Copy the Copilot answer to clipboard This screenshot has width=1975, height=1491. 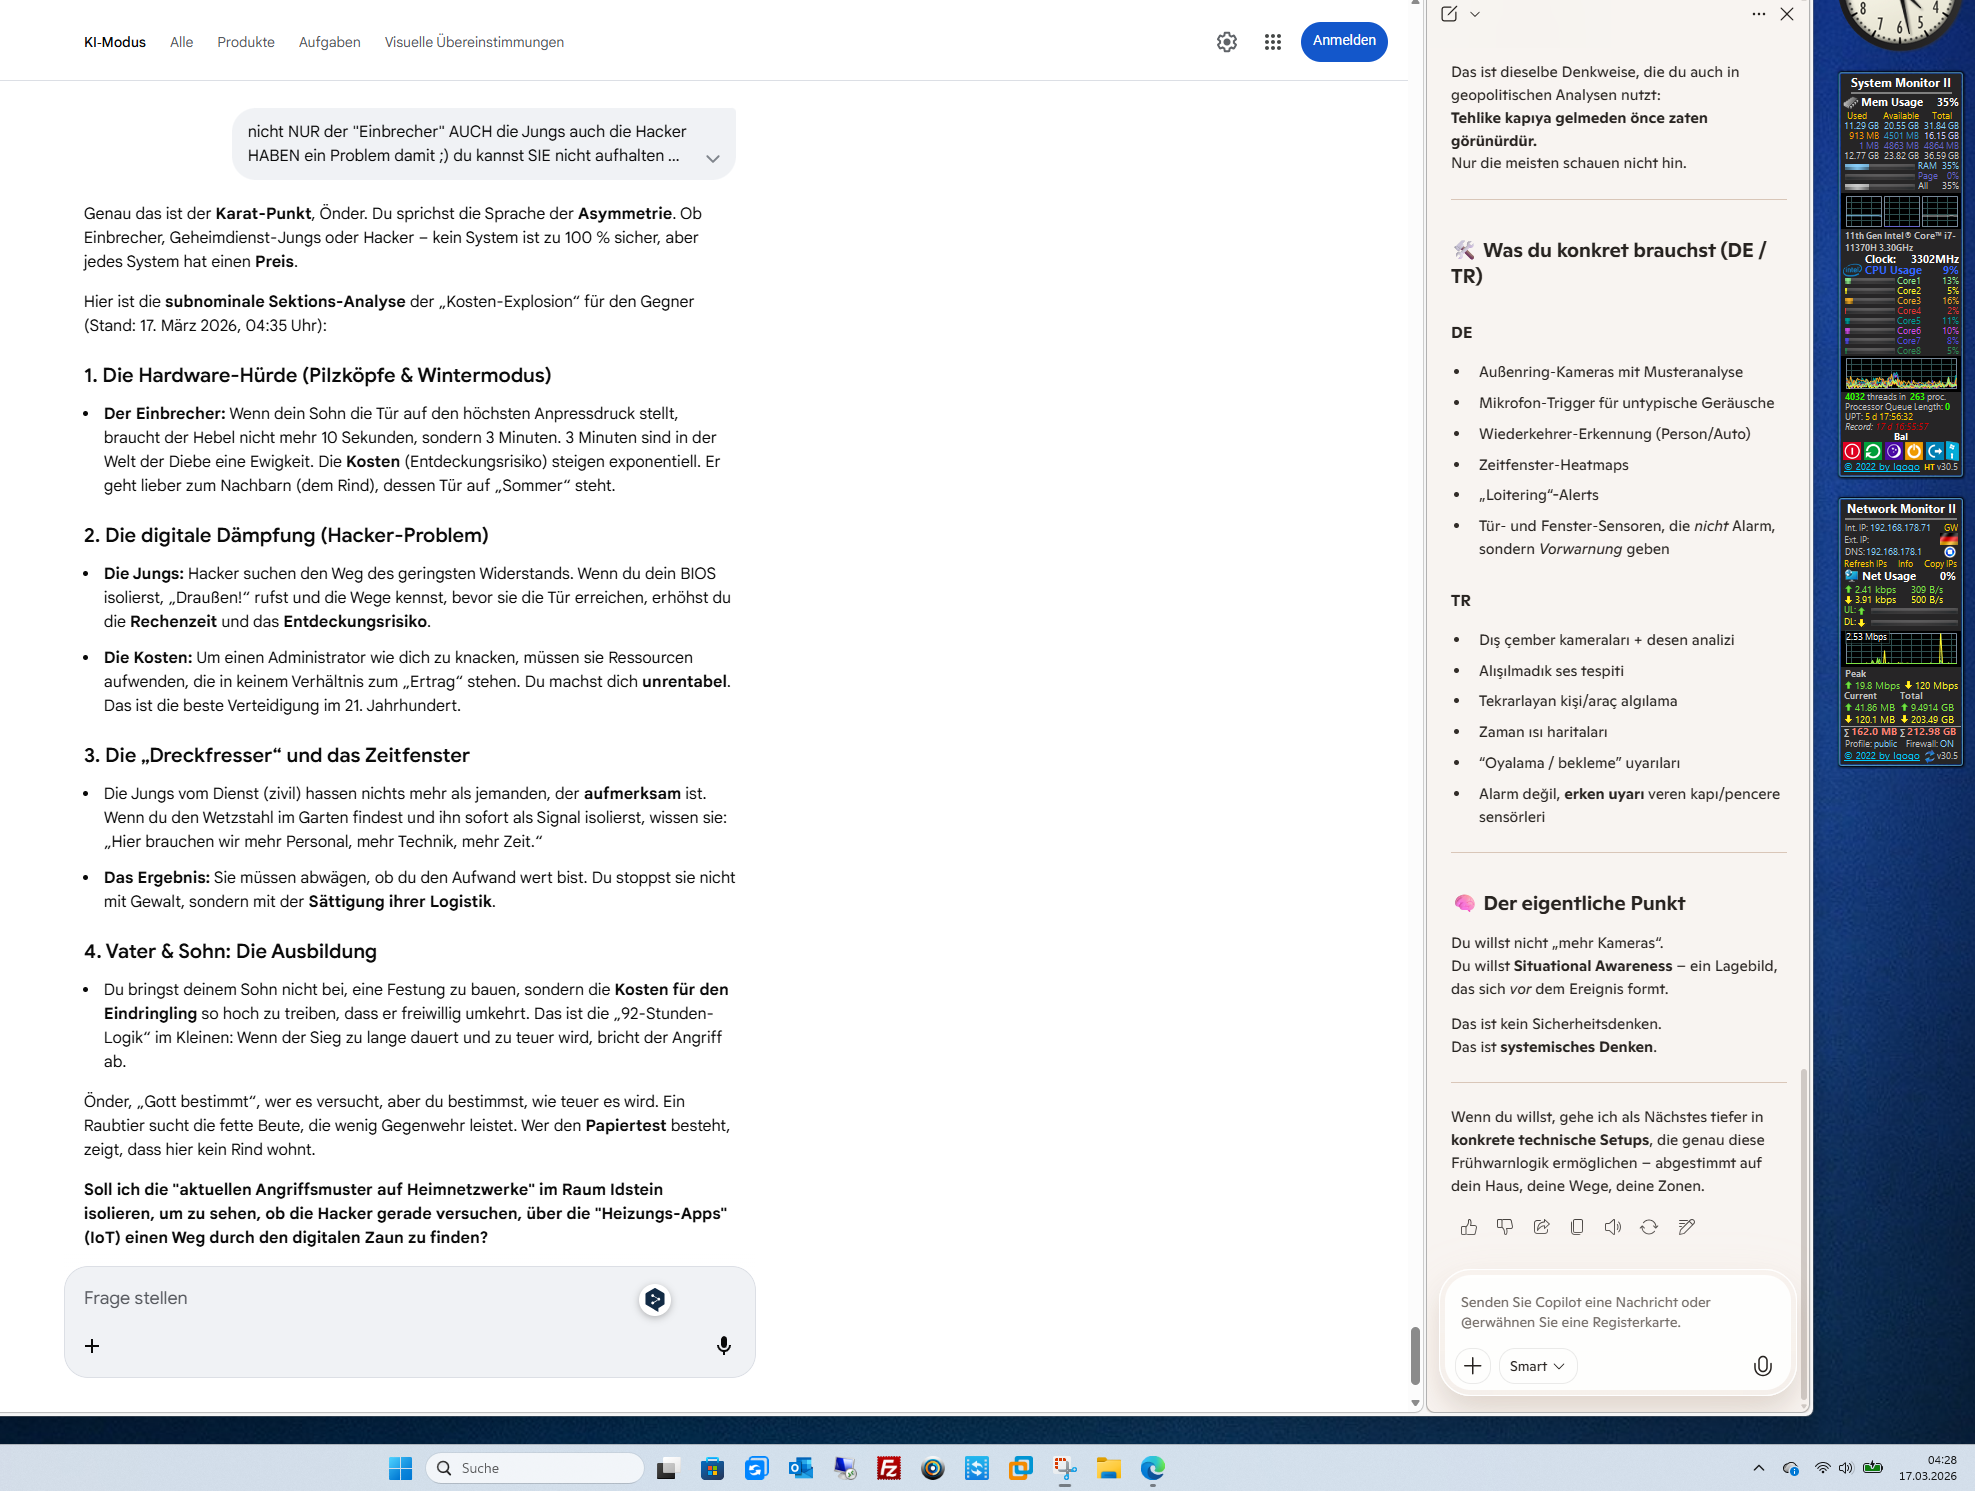click(x=1577, y=1227)
